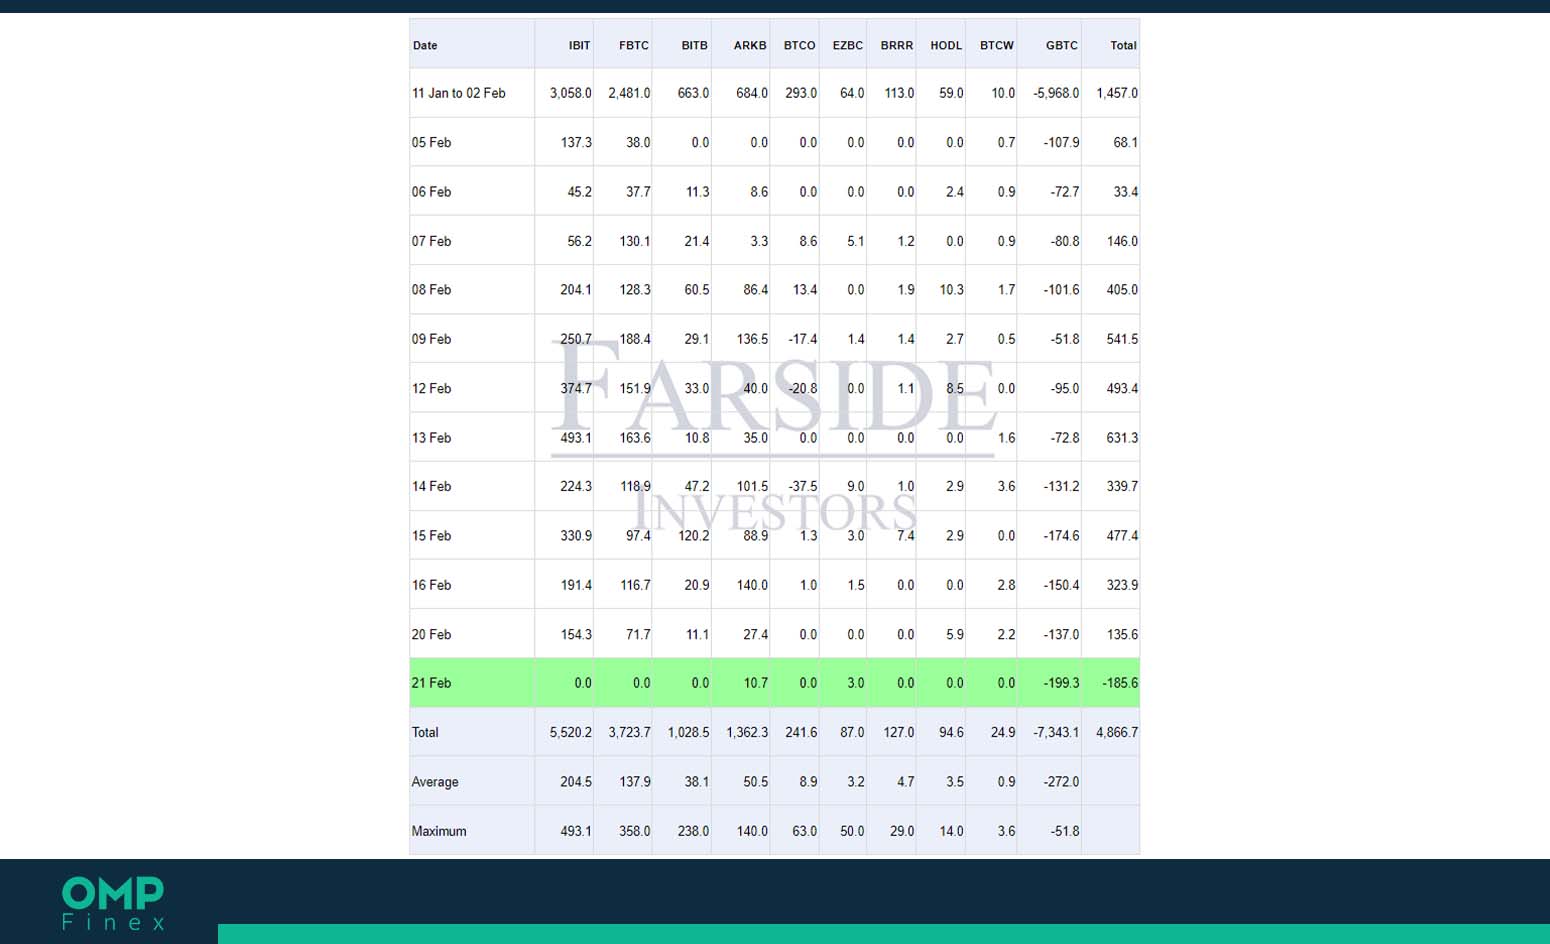1550x944 pixels.
Task: Select GBTC average -272.0
Action: (1061, 782)
